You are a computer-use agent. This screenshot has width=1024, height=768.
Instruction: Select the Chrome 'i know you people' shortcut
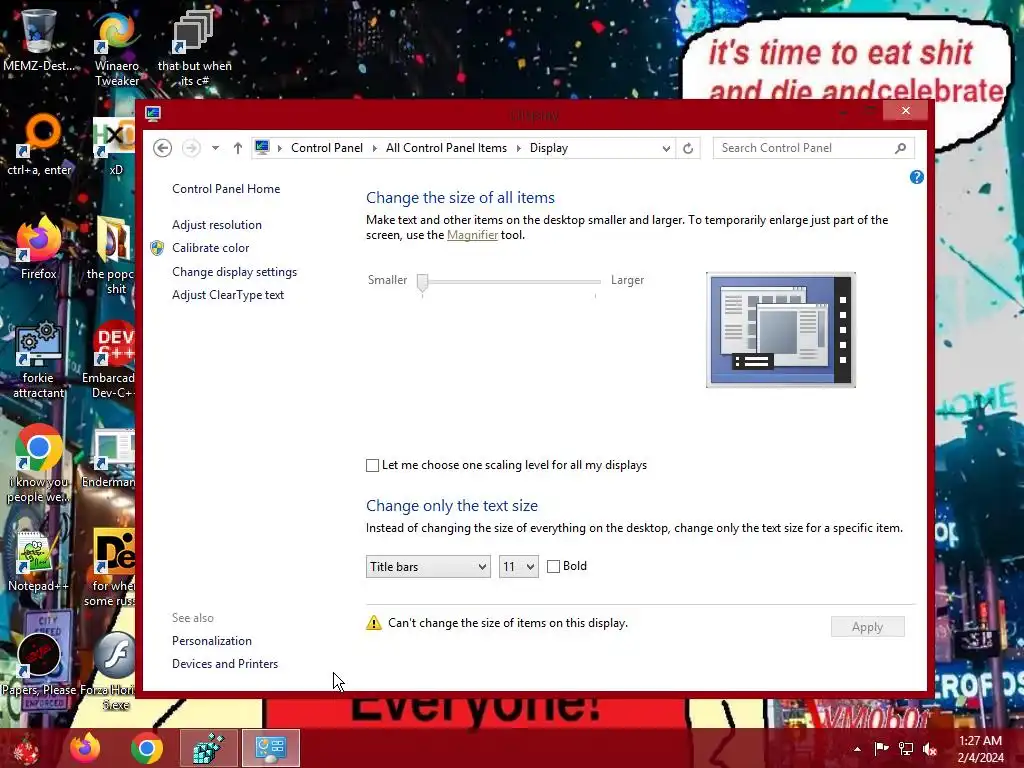point(39,464)
